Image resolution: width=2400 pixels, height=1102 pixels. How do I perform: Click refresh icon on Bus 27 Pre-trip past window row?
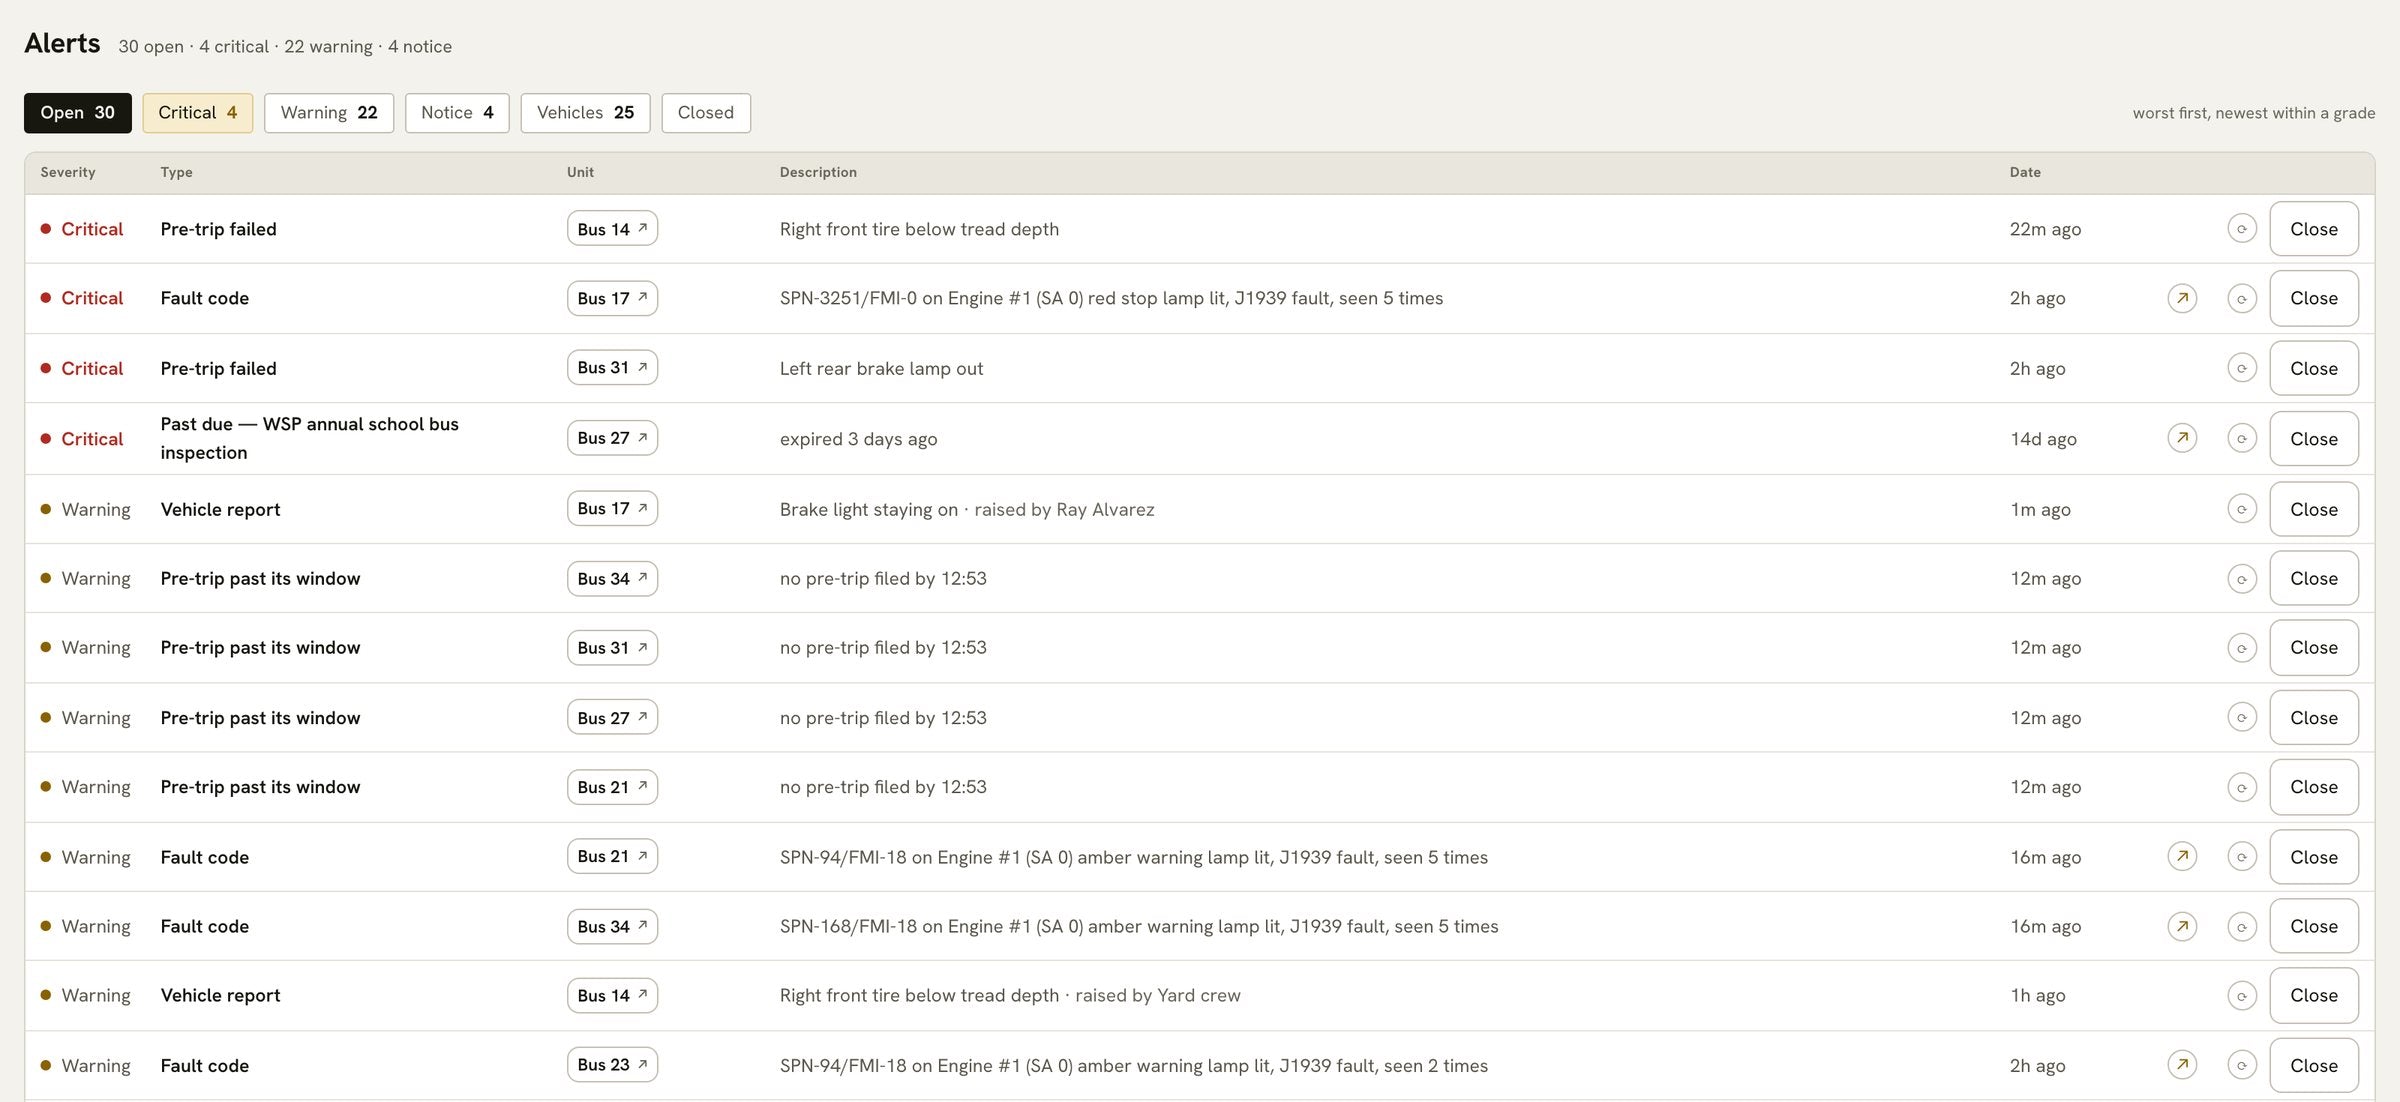2242,717
